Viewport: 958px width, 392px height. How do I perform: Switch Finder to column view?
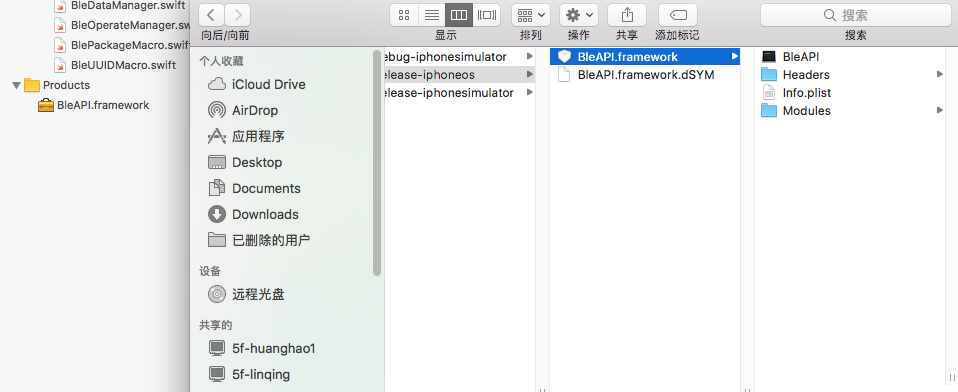coord(459,15)
